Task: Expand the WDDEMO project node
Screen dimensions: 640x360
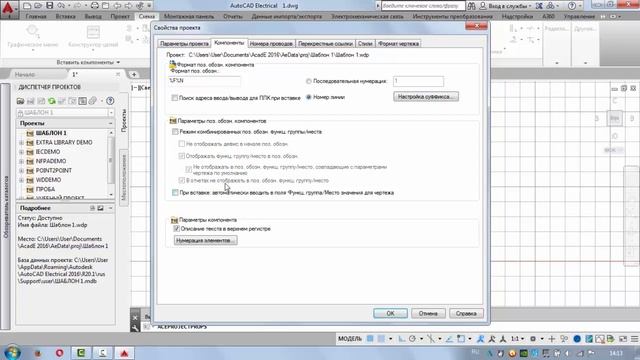Action: pyautogui.click(x=21, y=180)
